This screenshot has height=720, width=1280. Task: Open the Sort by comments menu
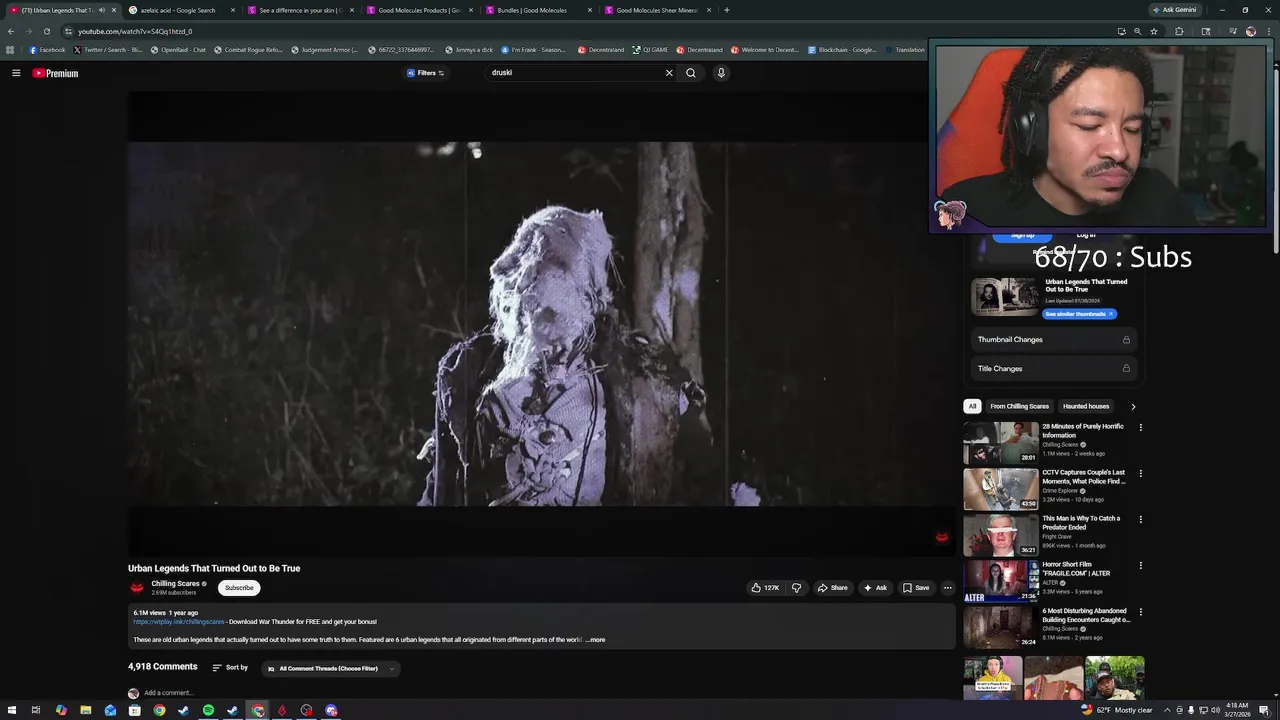click(x=230, y=668)
